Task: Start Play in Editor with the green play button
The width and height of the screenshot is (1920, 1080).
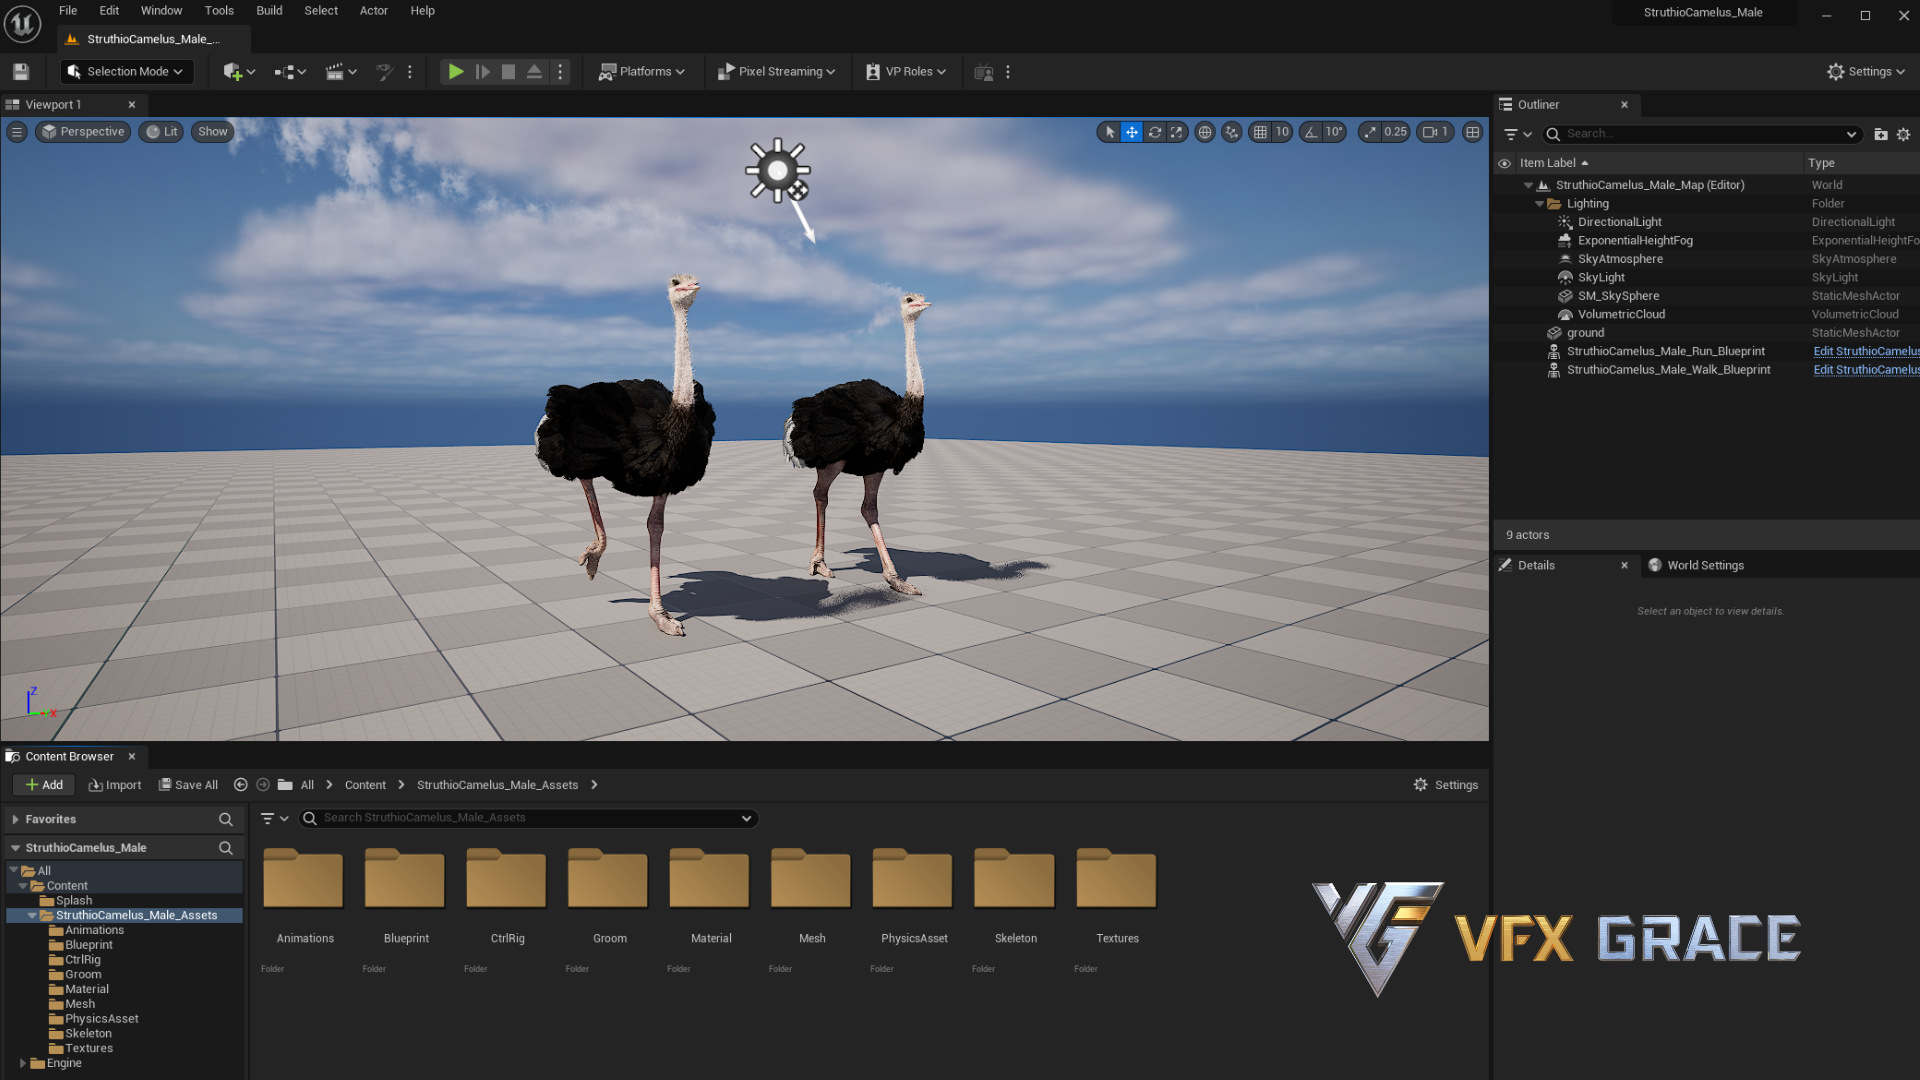Action: click(x=456, y=72)
